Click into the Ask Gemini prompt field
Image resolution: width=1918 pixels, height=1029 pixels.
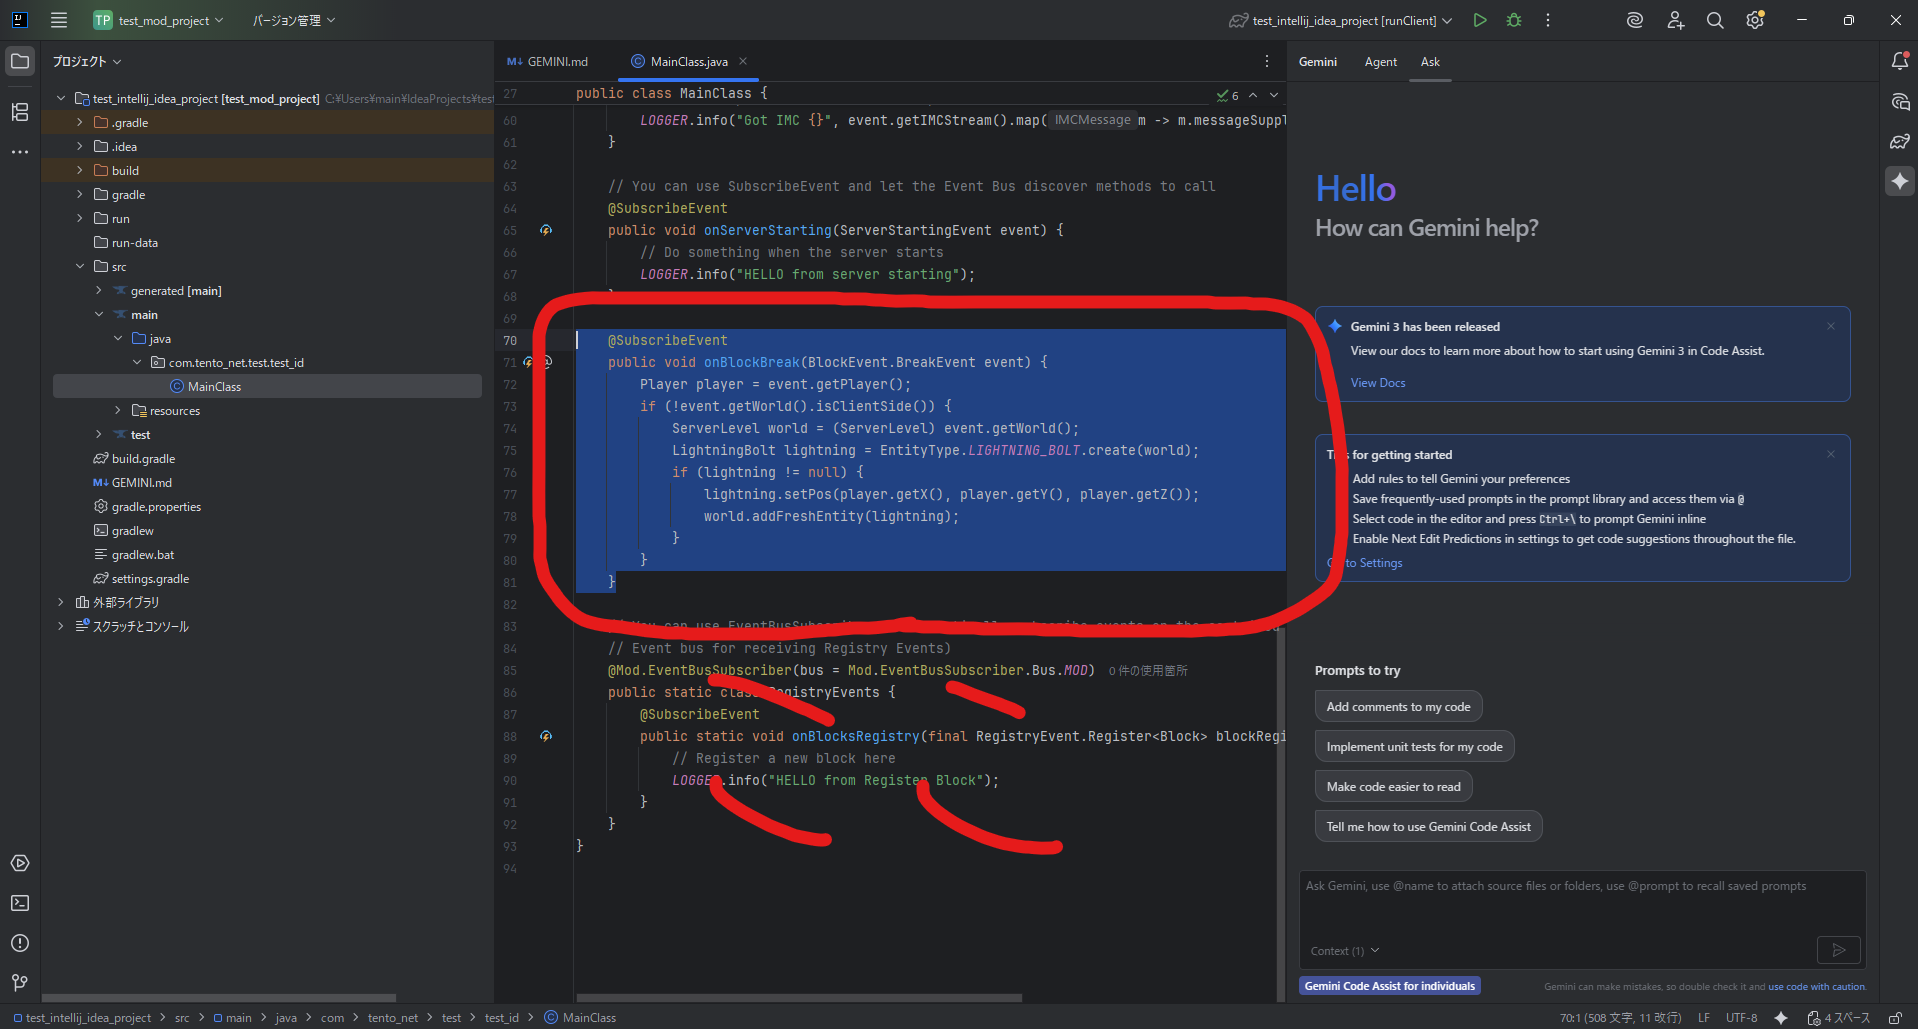[x=1580, y=905]
